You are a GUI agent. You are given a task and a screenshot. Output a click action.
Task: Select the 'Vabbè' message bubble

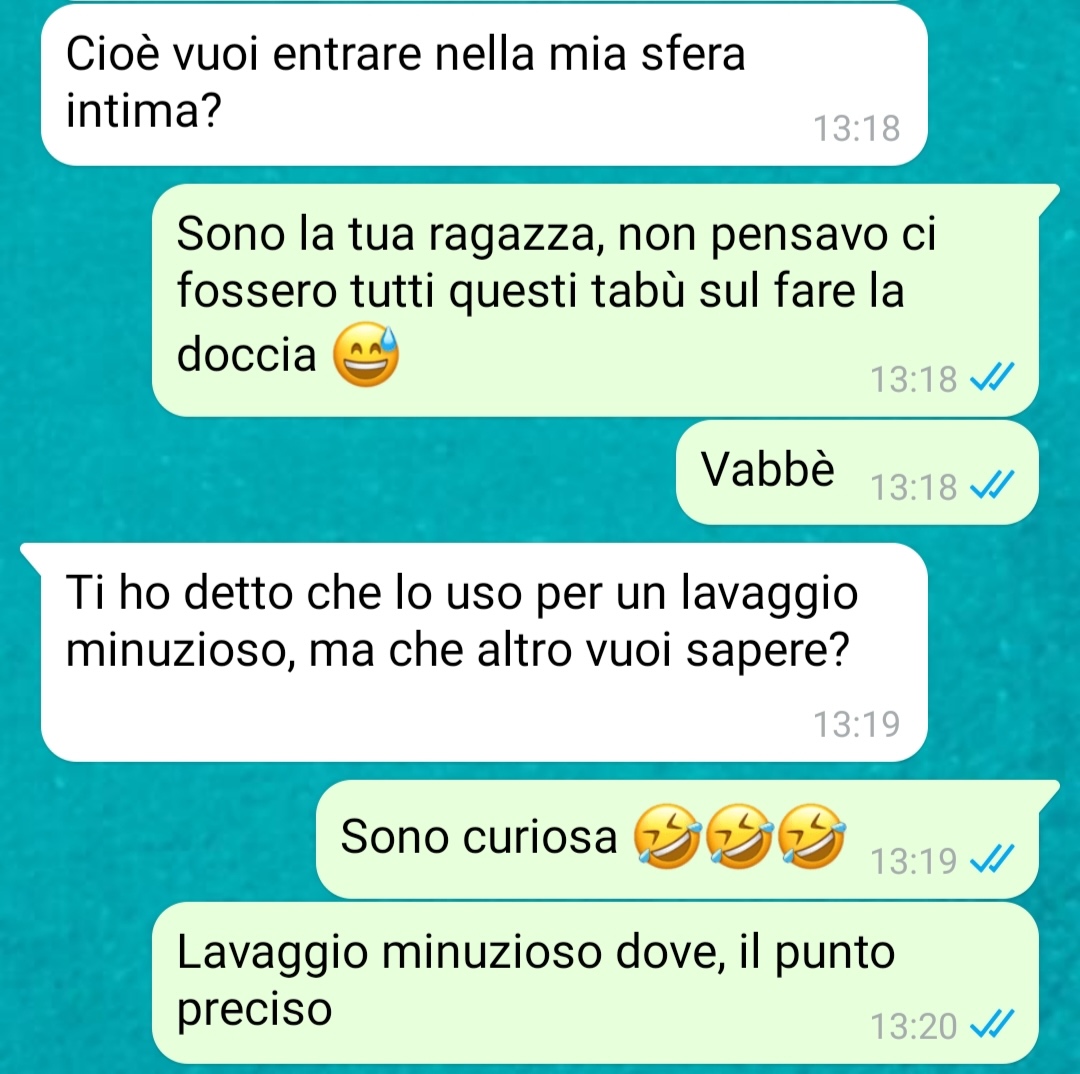pyautogui.click(x=857, y=473)
